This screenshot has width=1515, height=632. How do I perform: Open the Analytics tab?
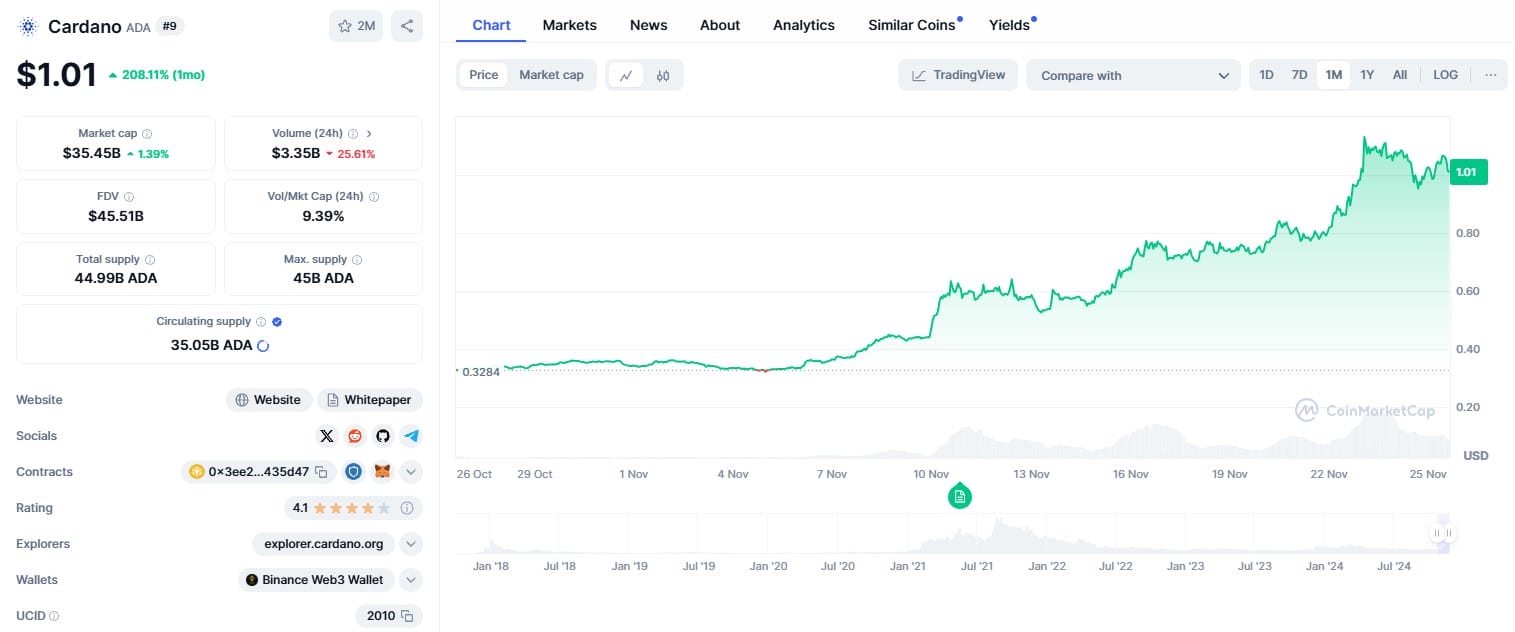[x=804, y=25]
